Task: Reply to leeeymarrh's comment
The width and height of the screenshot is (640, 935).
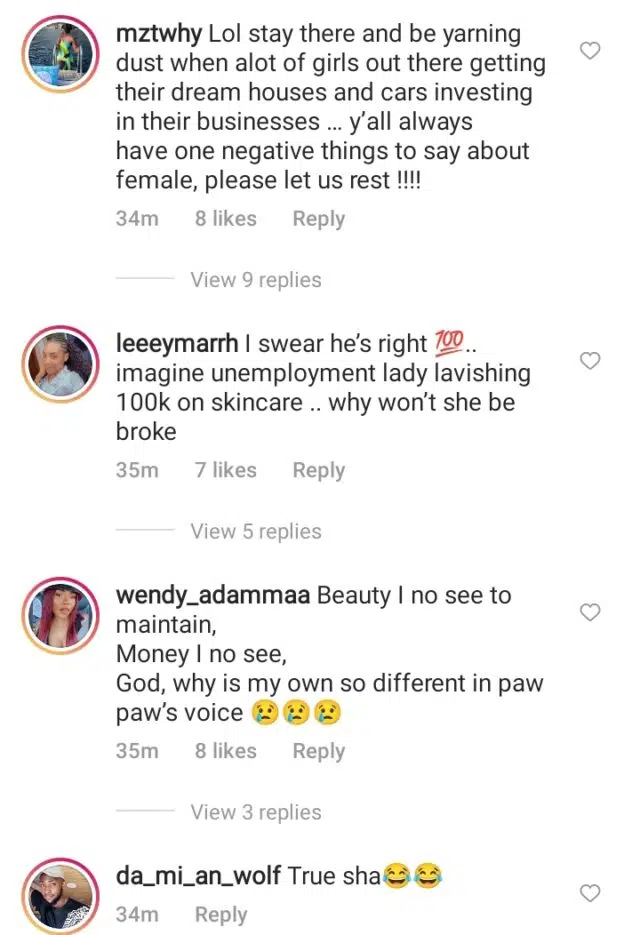Action: (x=318, y=470)
